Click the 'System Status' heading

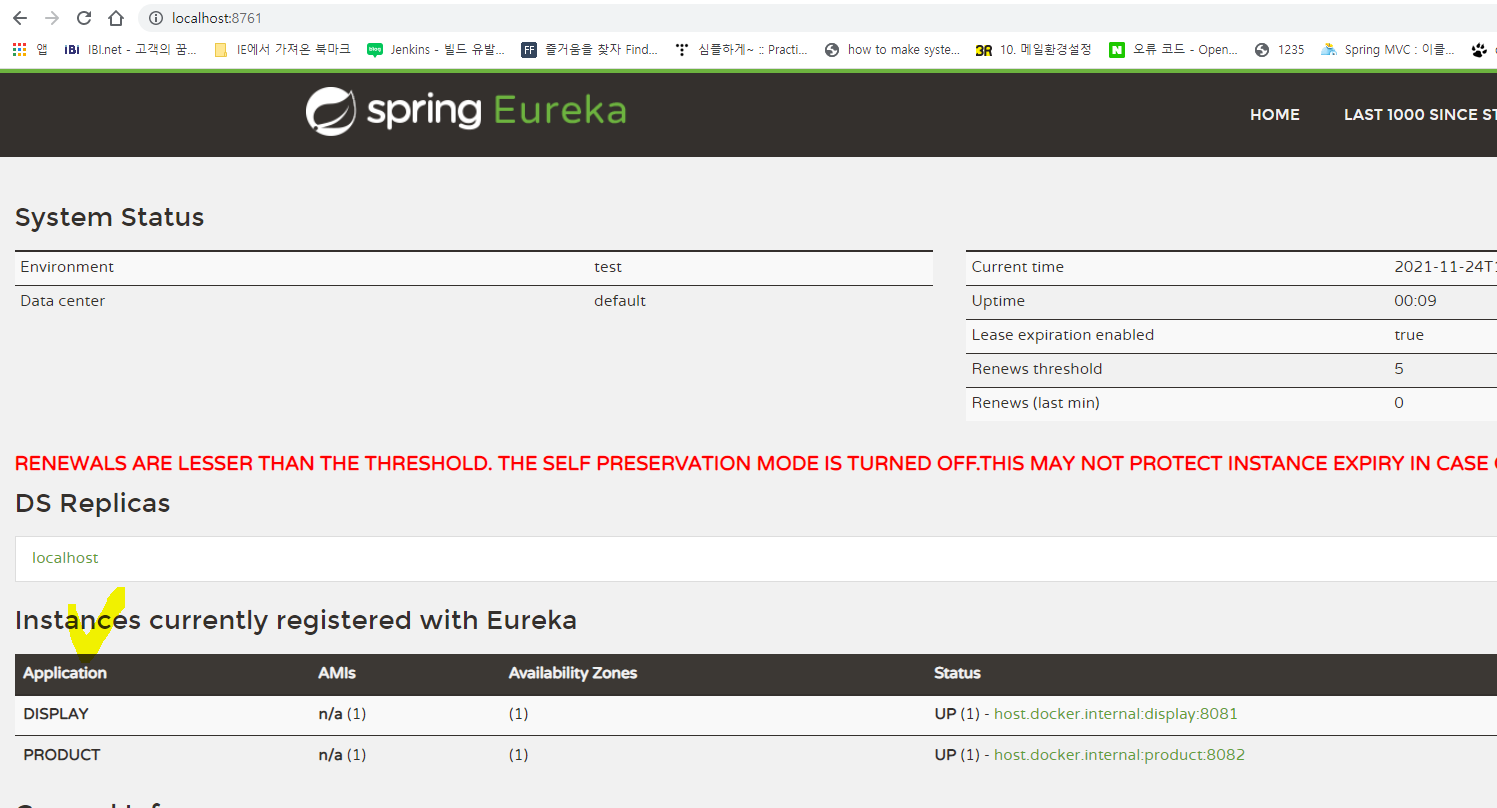coord(110,217)
